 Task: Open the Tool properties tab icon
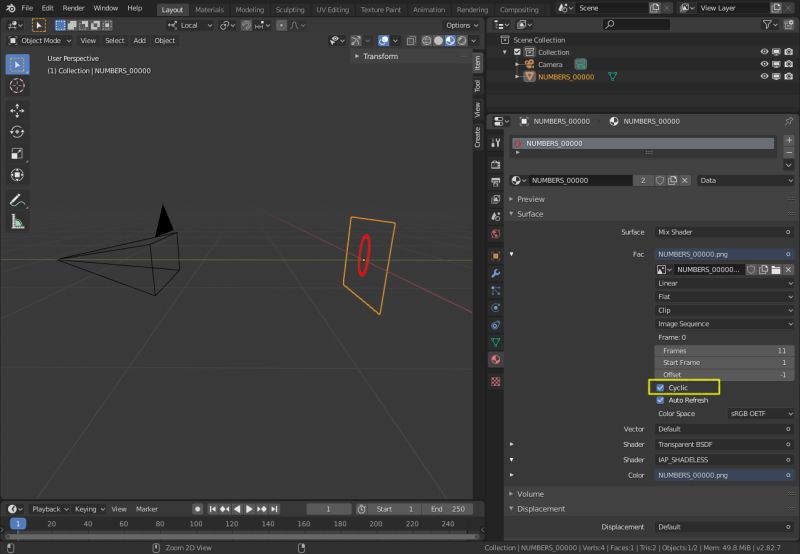495,143
